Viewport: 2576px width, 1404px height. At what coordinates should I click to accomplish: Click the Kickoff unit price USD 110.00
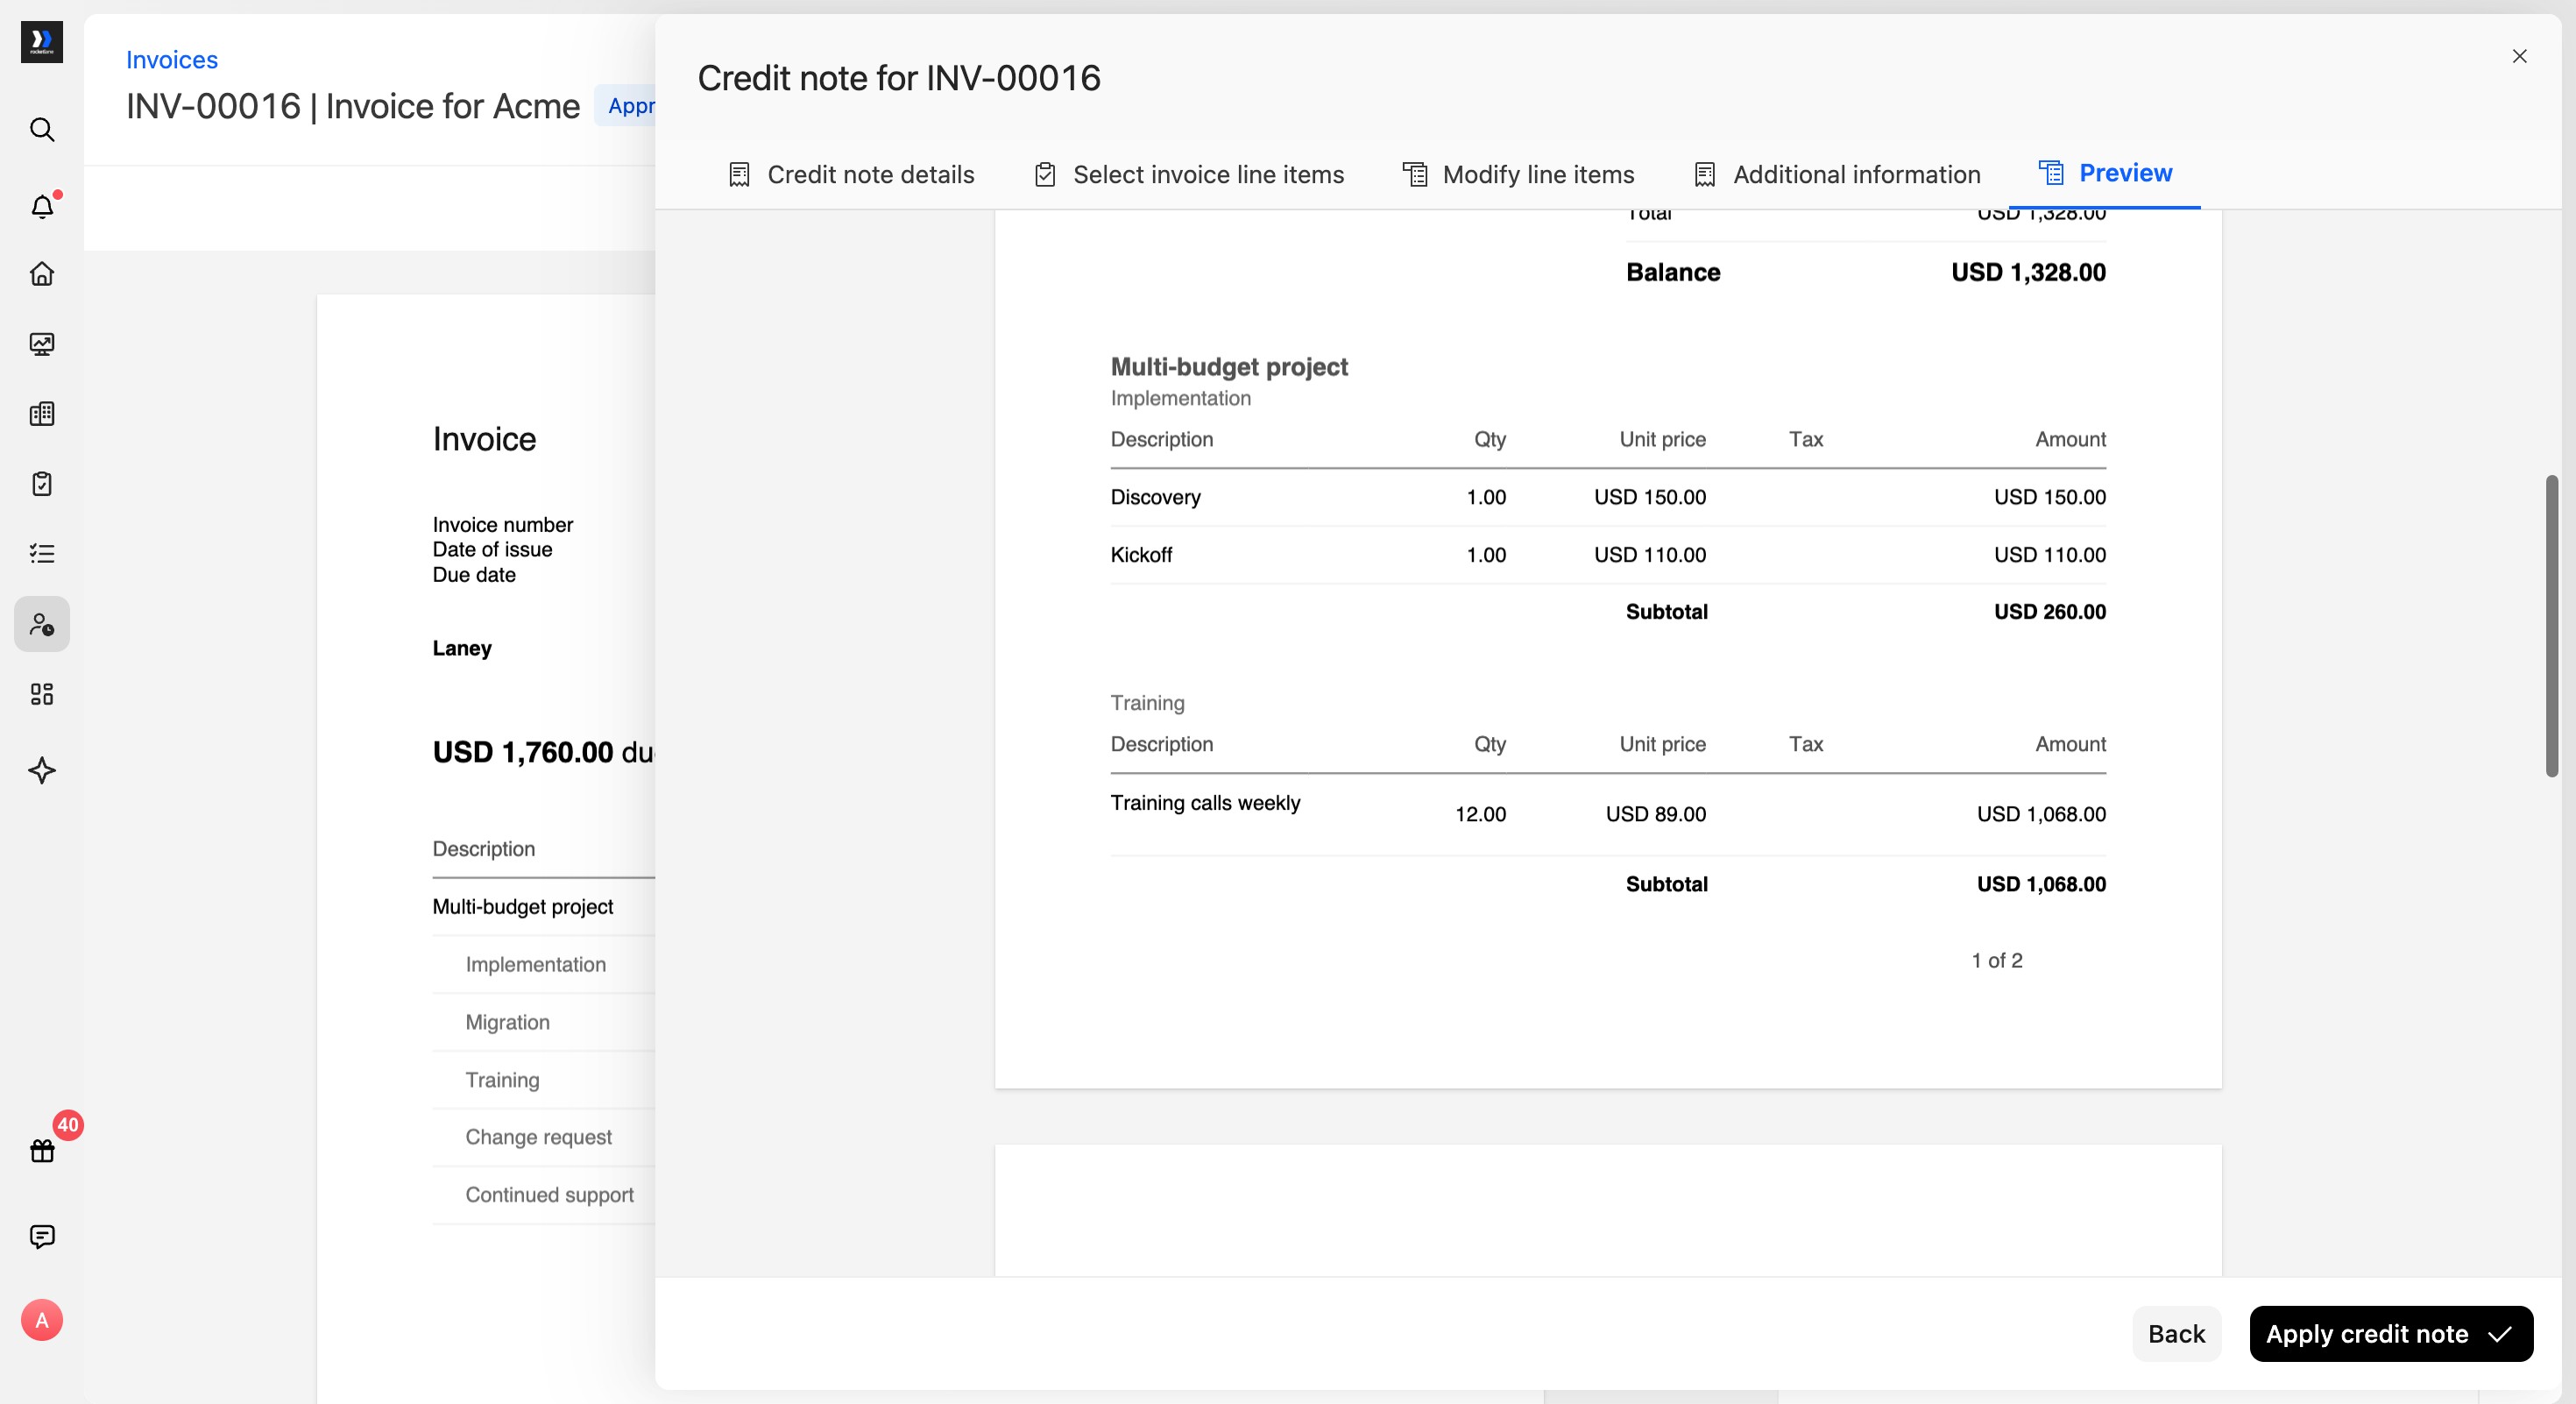pyautogui.click(x=1649, y=555)
